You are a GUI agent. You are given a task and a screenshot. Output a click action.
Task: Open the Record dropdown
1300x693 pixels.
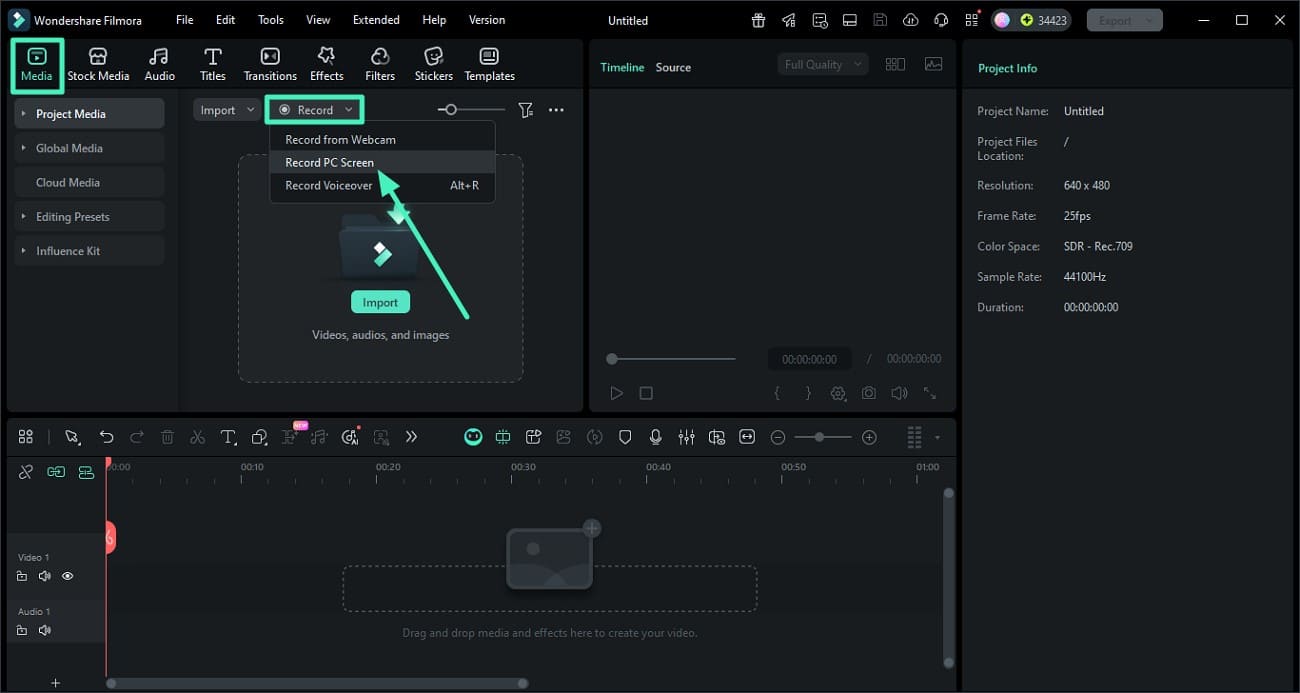point(315,110)
